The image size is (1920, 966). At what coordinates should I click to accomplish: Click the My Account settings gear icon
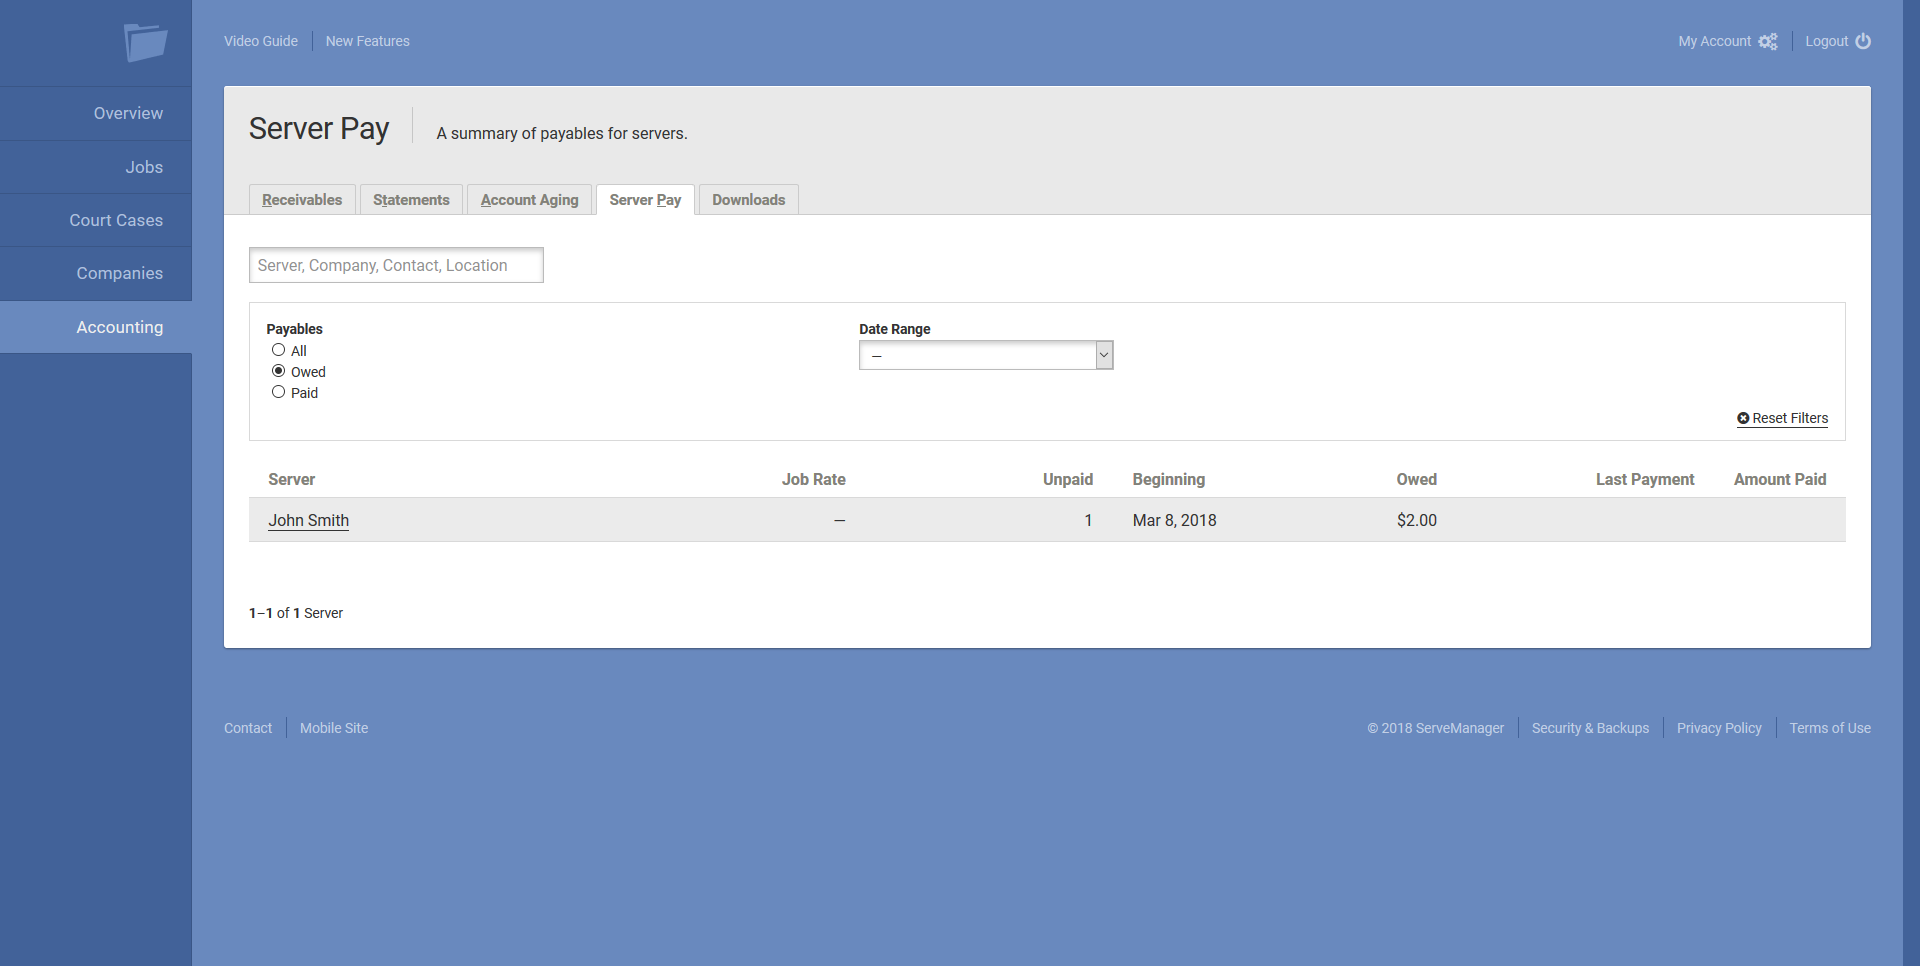click(x=1768, y=41)
